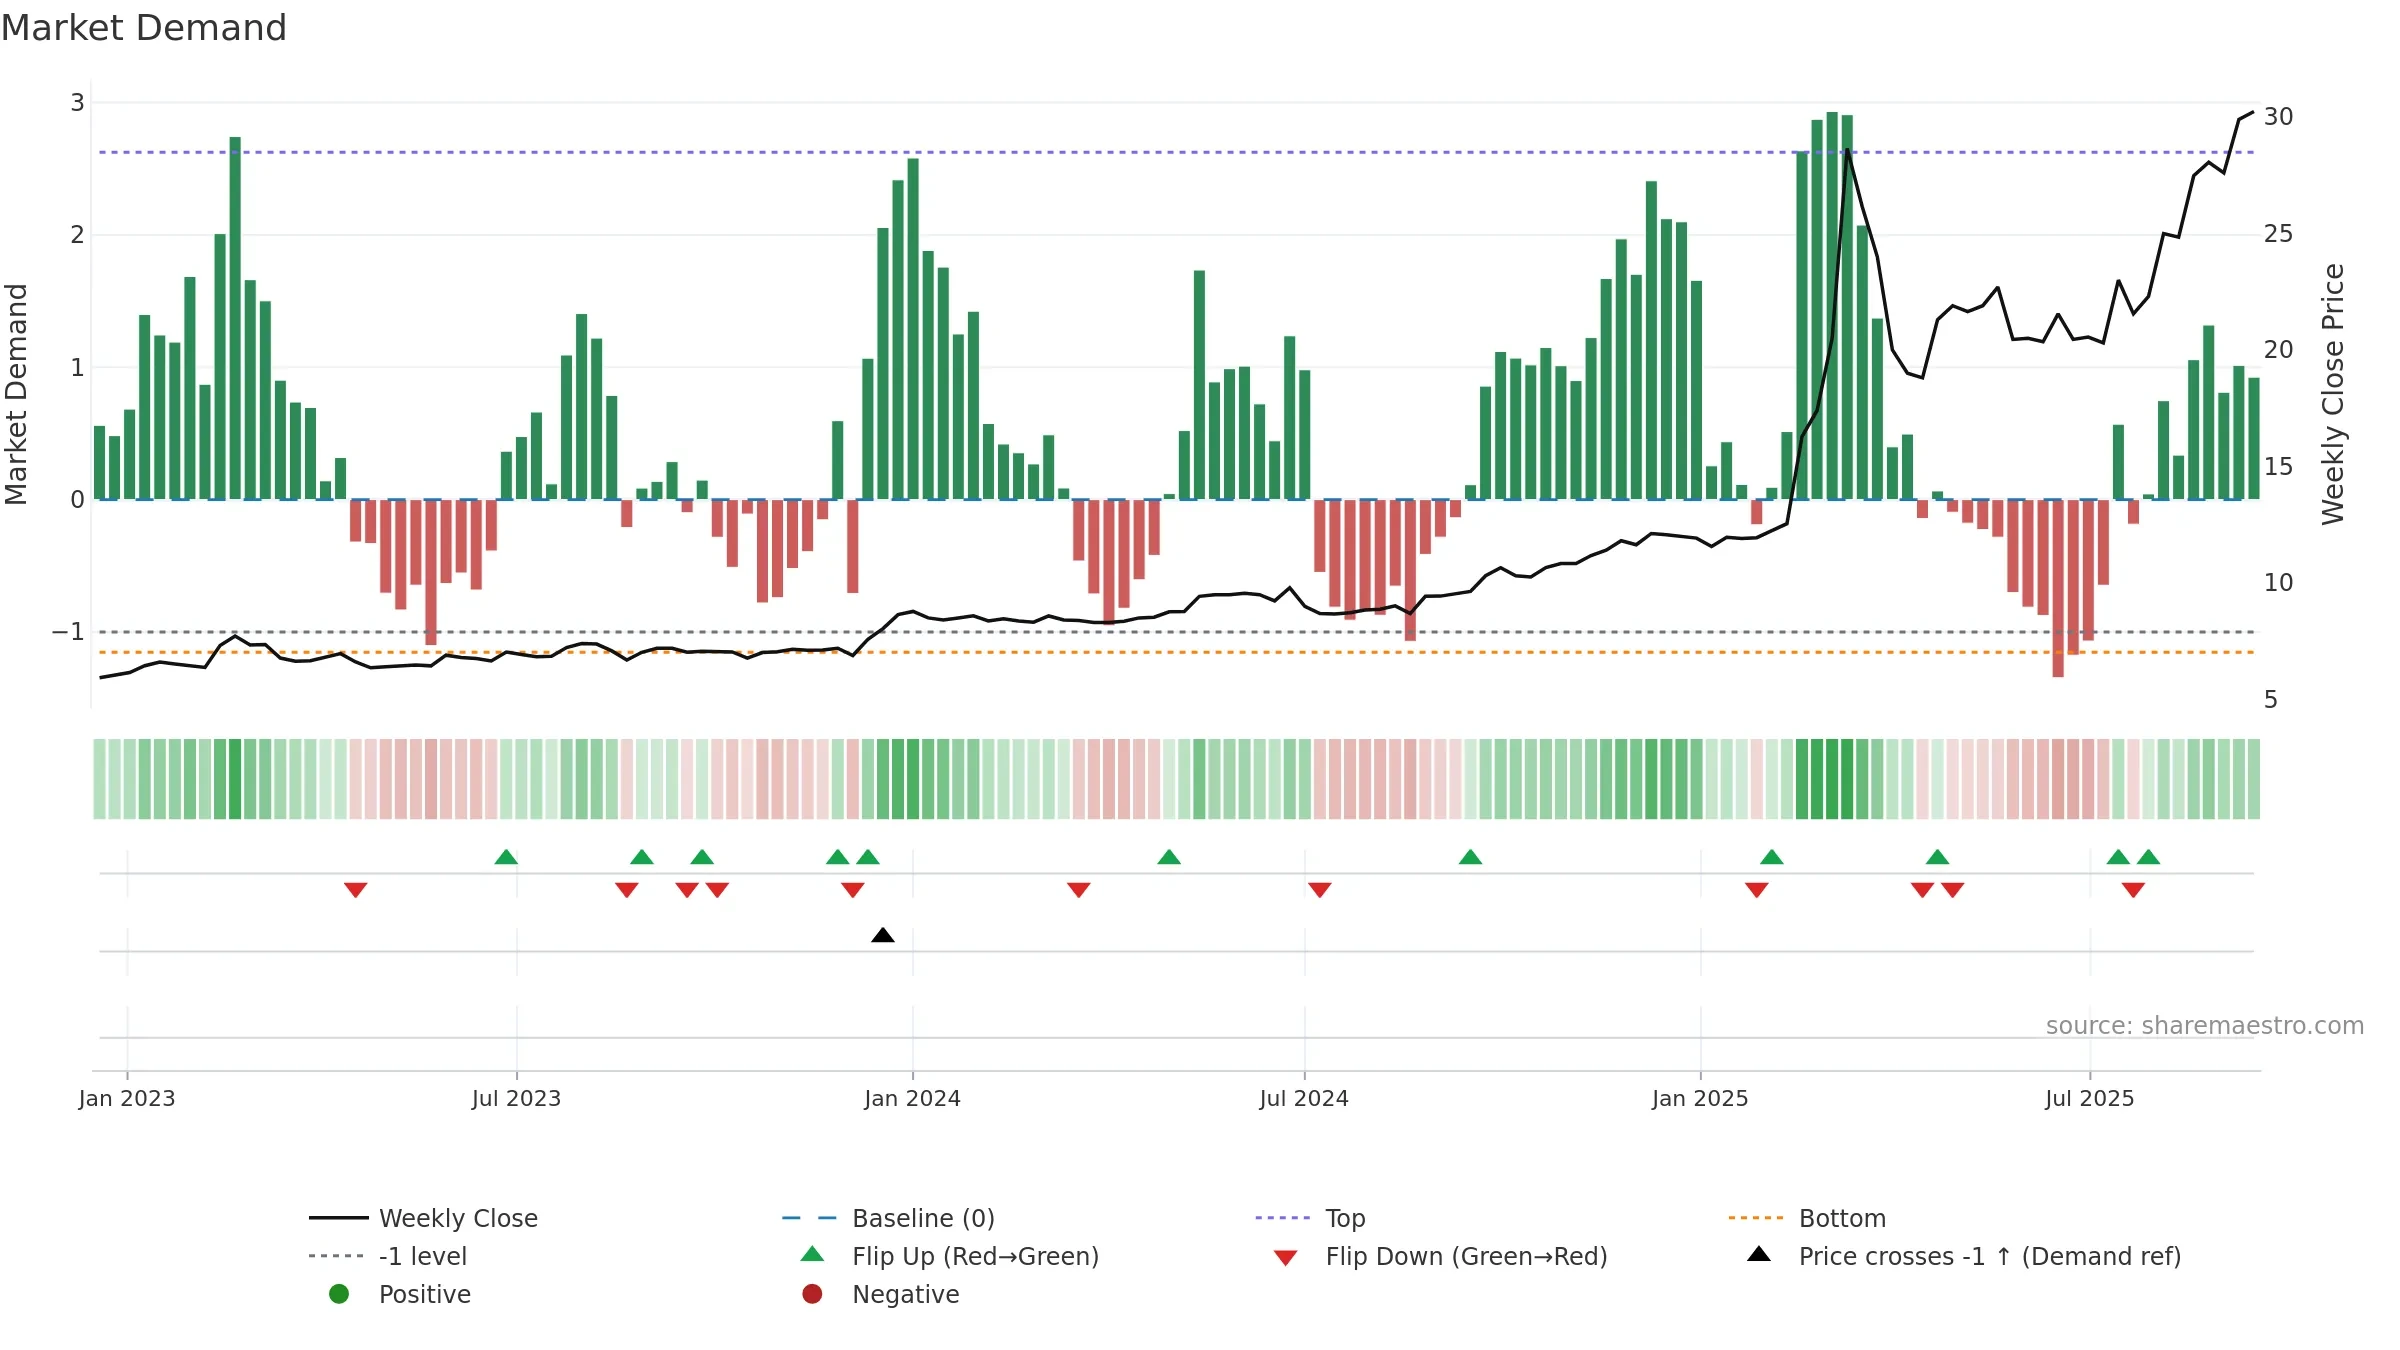Click the 10 tick on the price axis
This screenshot has height=1350, width=2400.
pyautogui.click(x=2278, y=583)
